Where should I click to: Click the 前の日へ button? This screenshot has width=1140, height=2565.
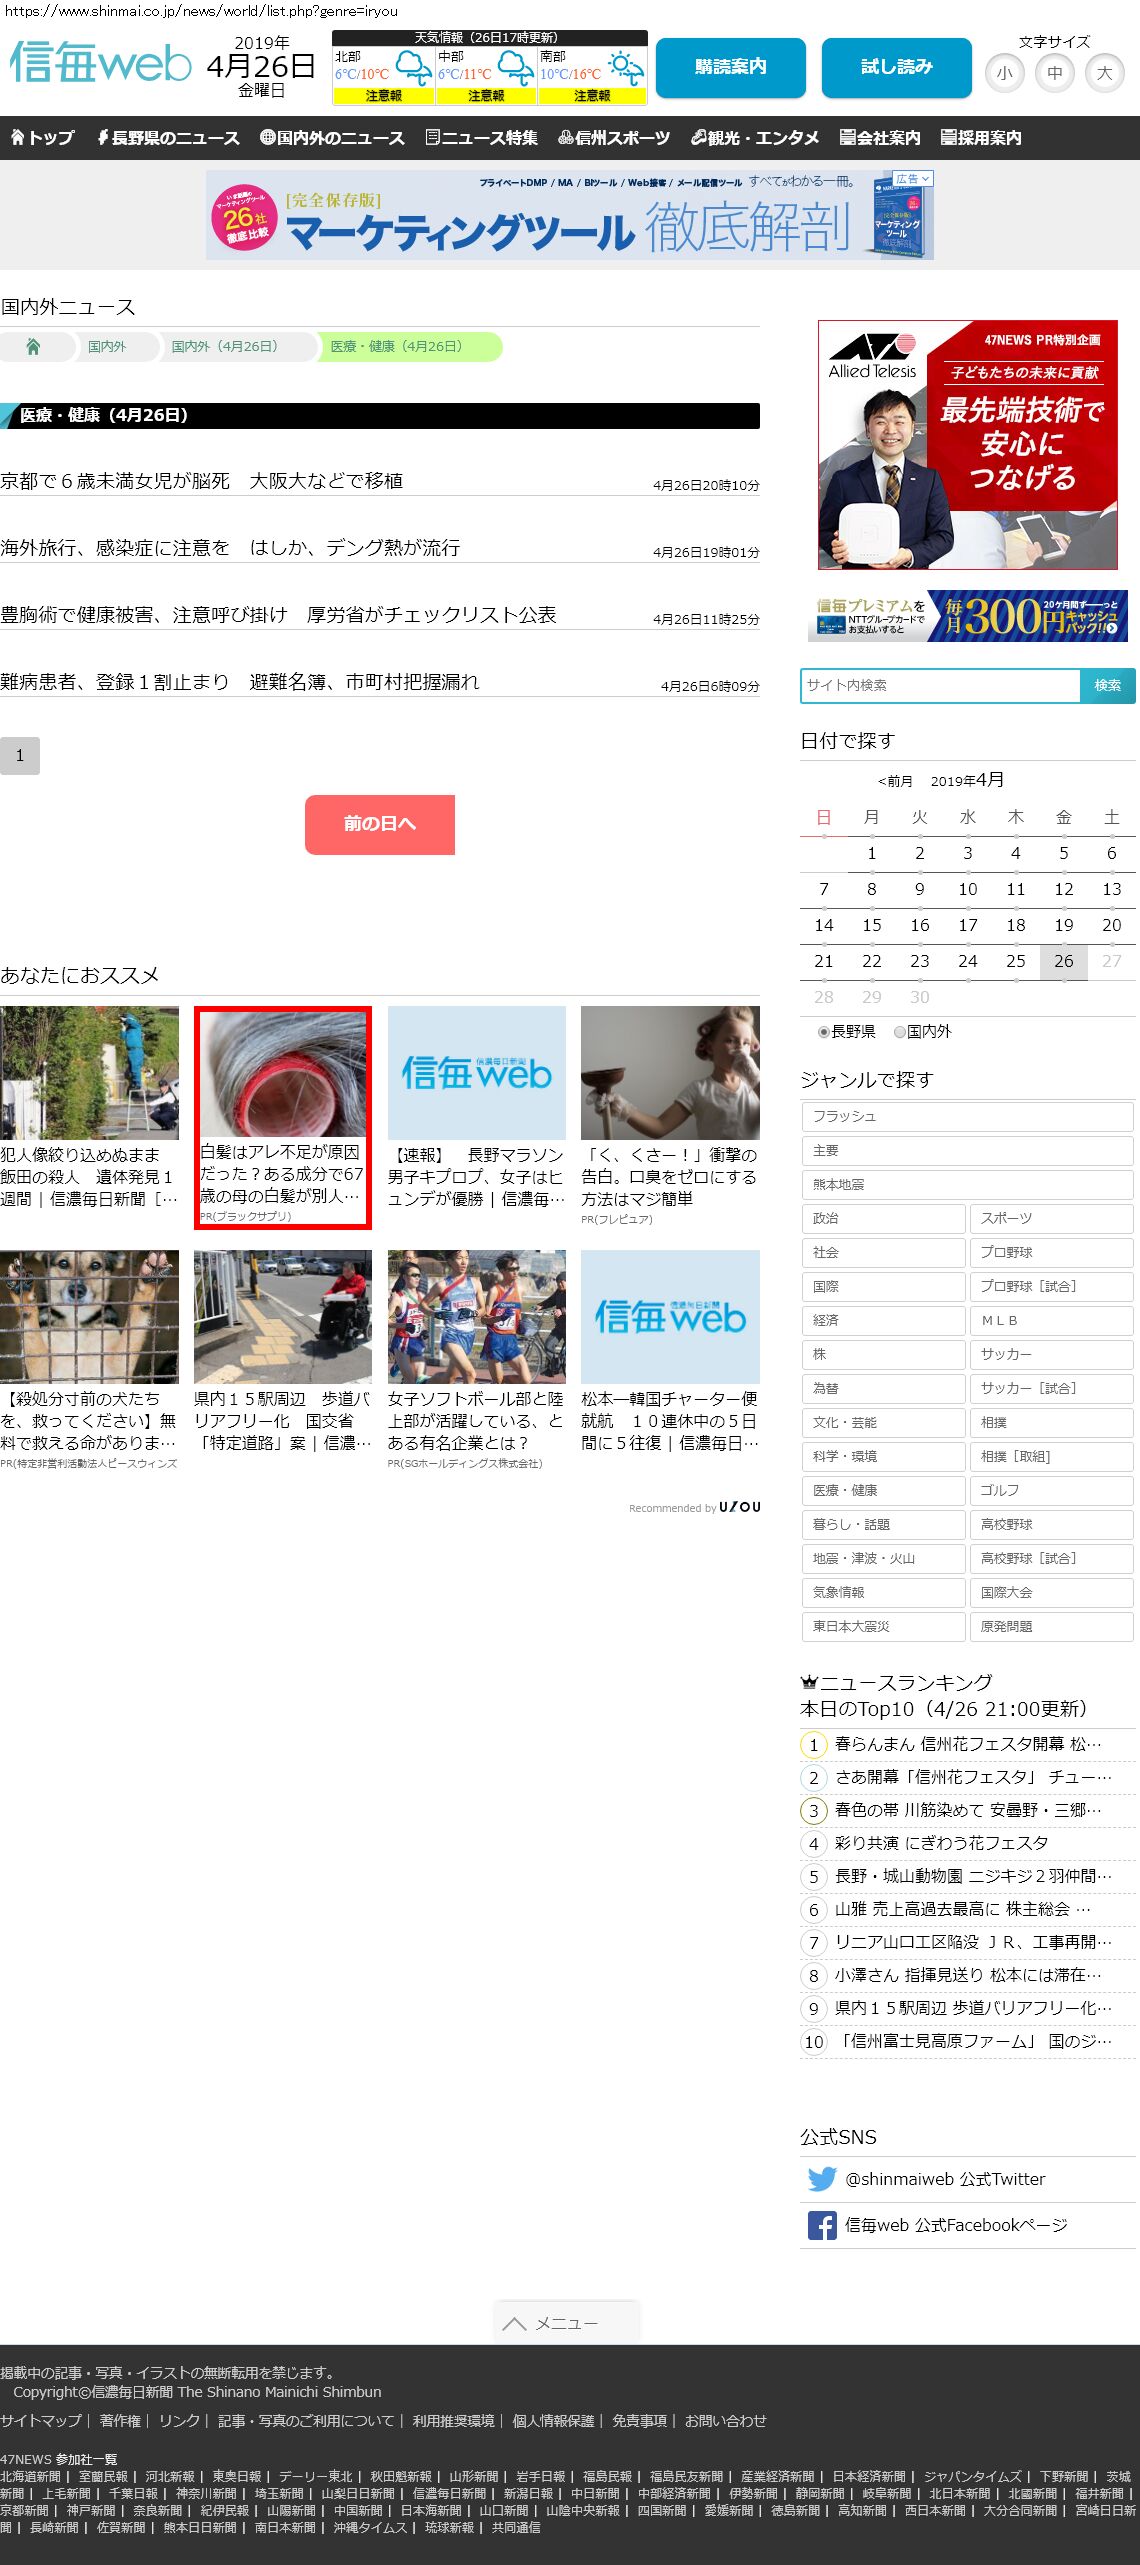pos(379,824)
